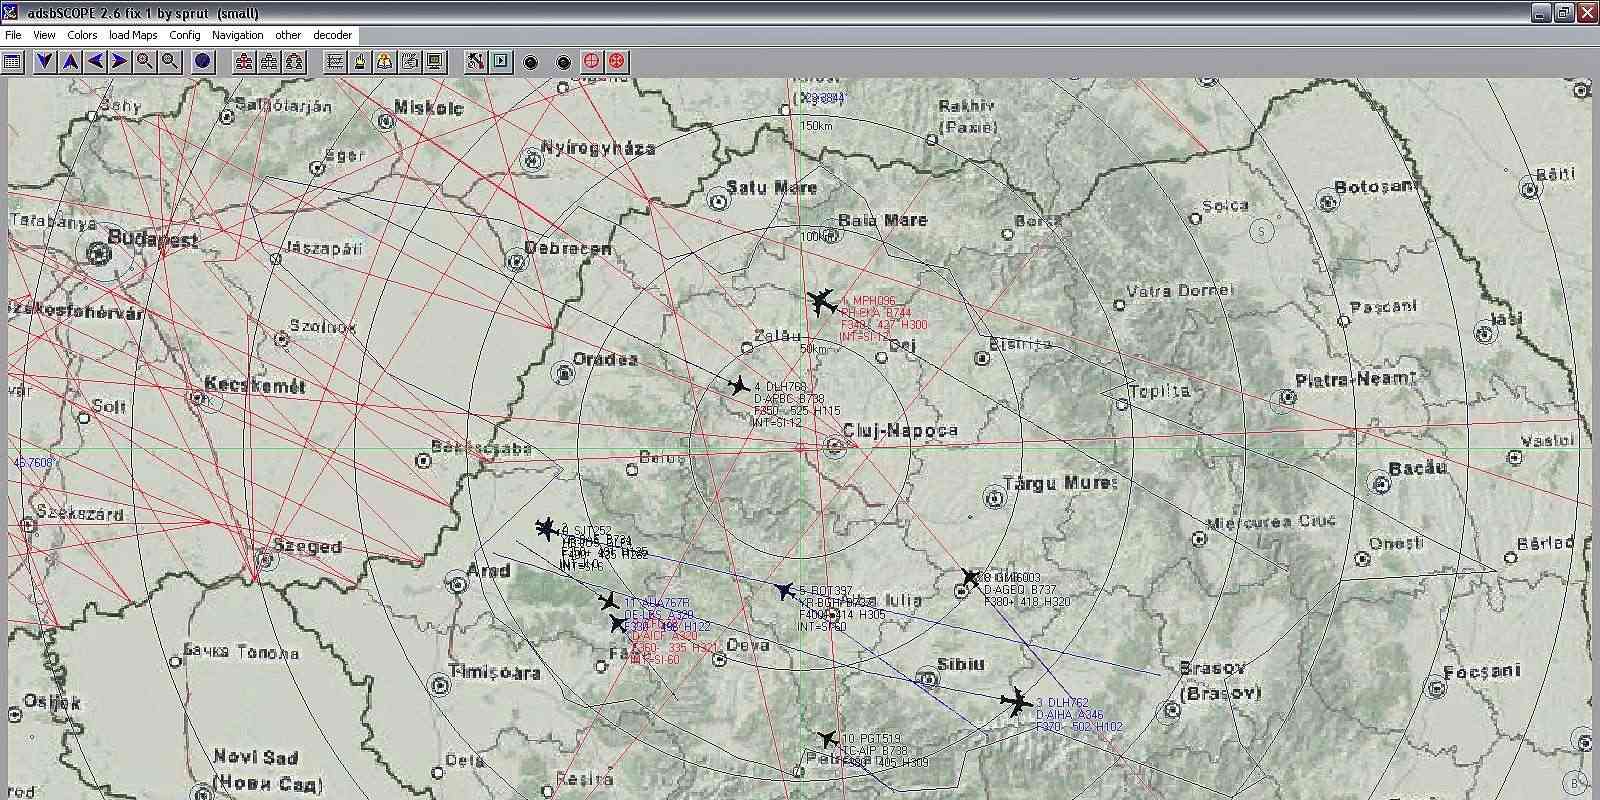Click the Cluj-Napoca city label
Image resolution: width=1600 pixels, height=800 pixels.
[900, 431]
